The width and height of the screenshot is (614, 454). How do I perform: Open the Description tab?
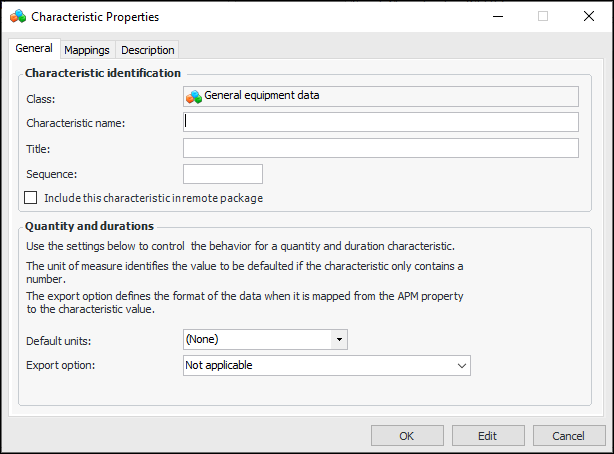tap(148, 50)
